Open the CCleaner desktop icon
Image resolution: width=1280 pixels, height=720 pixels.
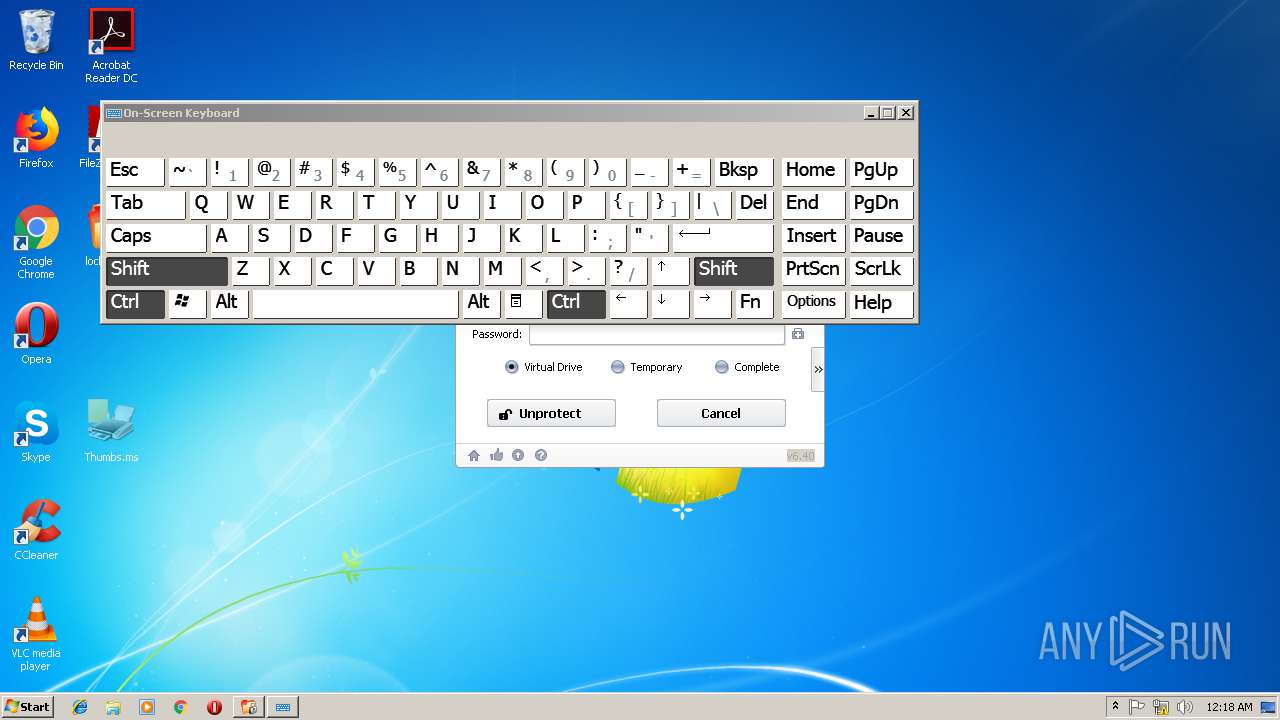(36, 530)
